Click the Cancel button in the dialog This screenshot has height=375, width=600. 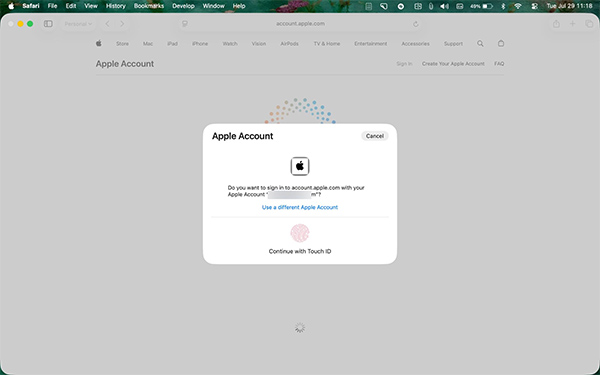click(x=375, y=136)
